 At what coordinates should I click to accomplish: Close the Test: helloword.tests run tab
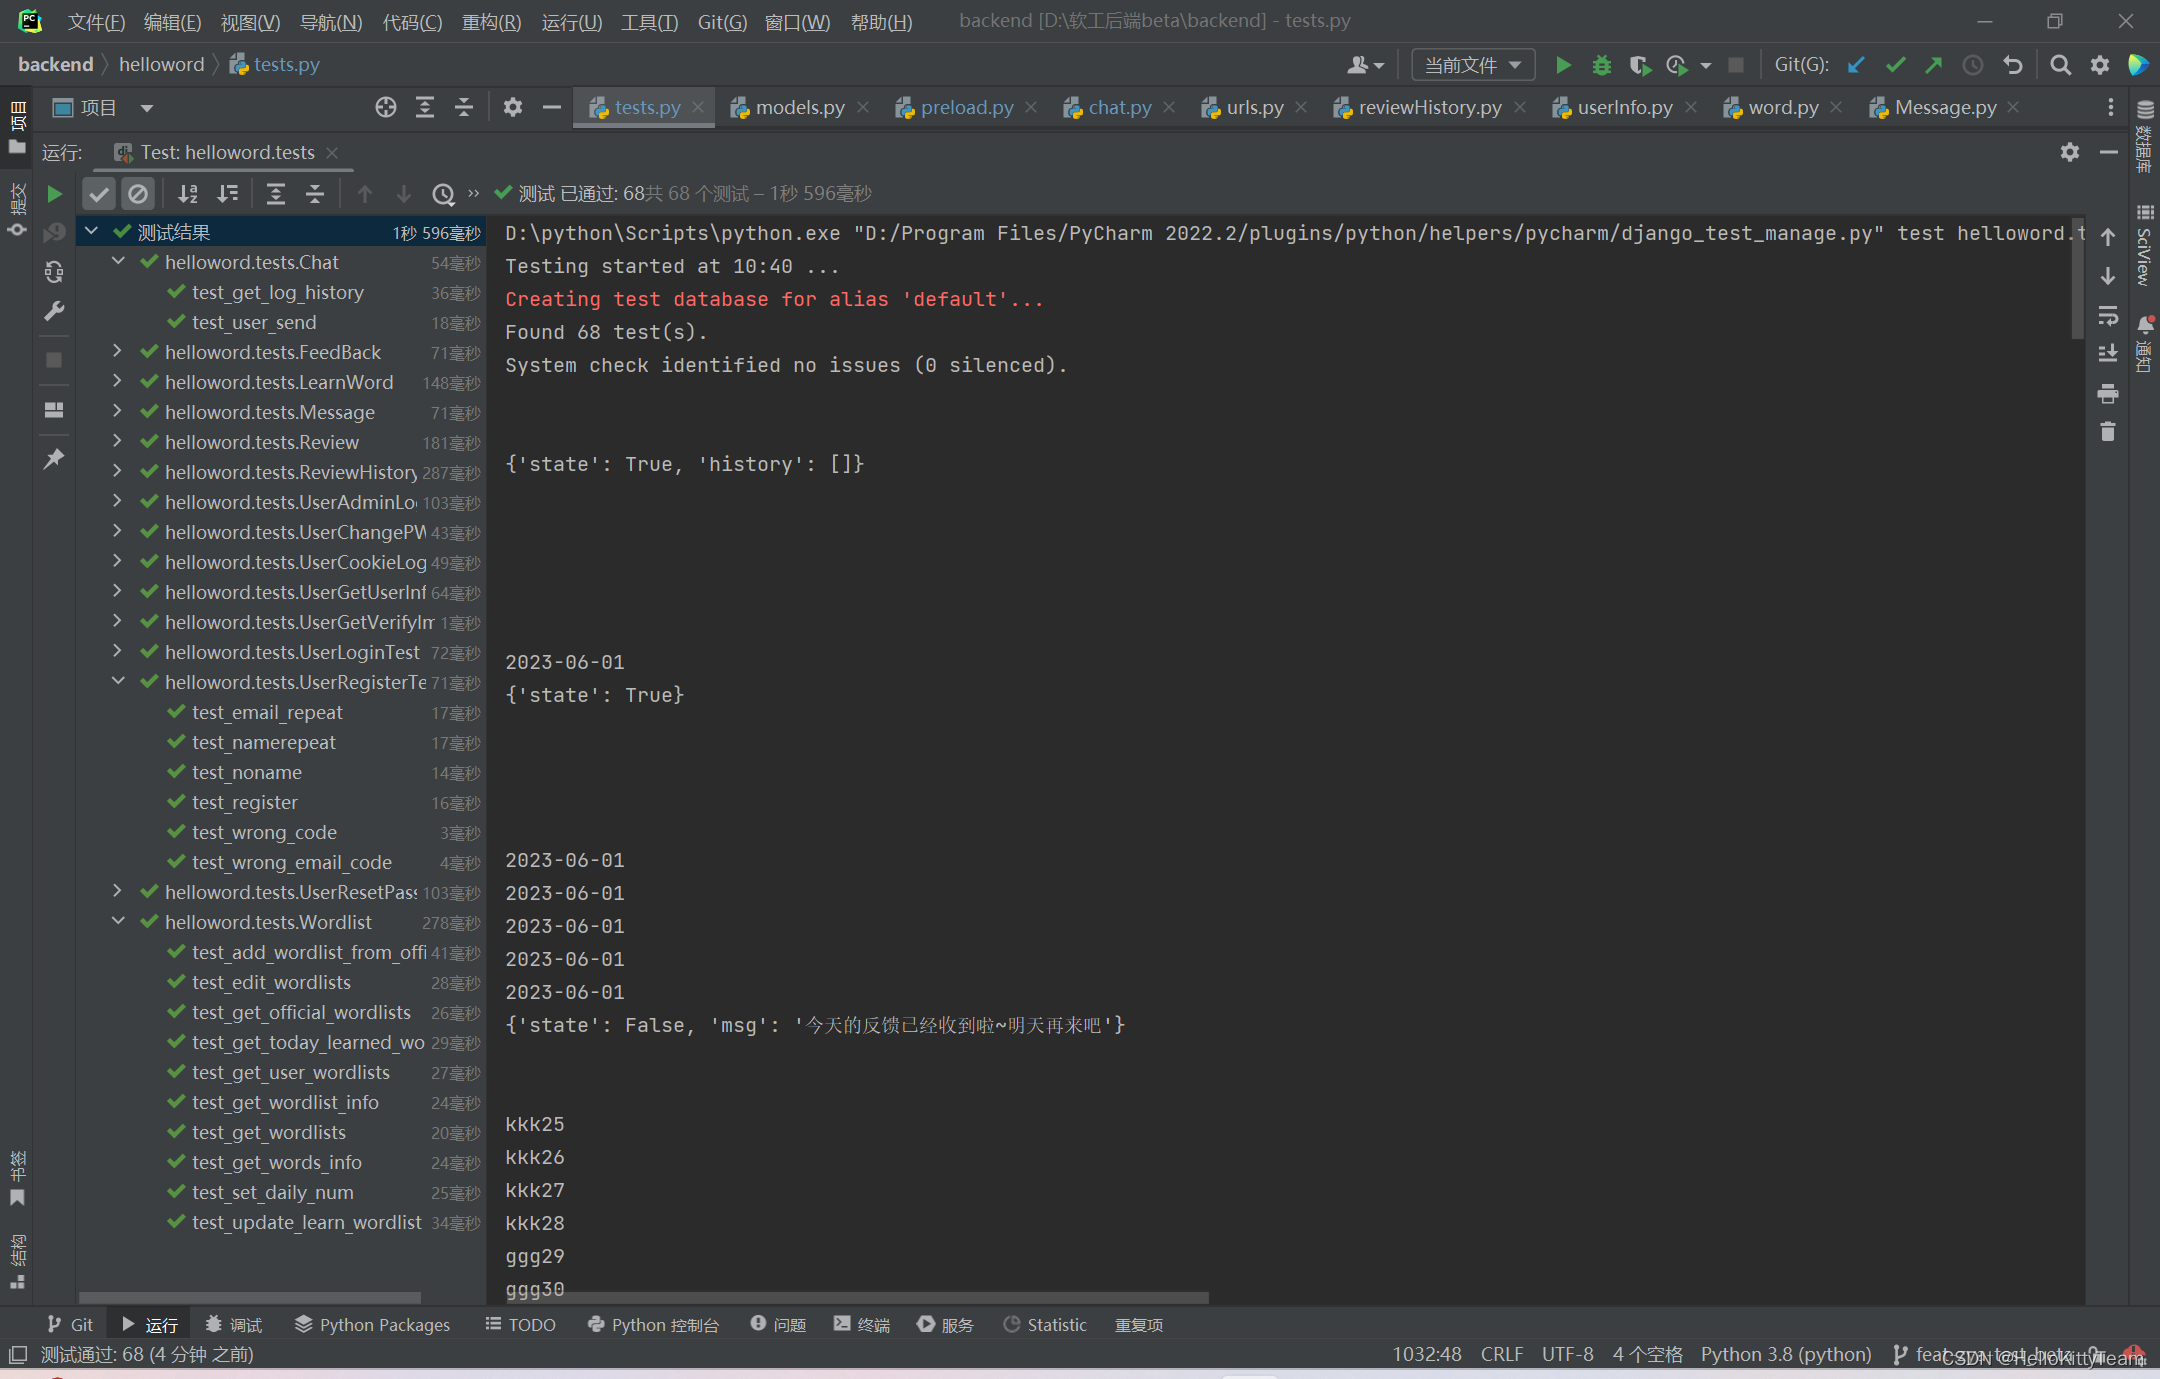[x=332, y=153]
